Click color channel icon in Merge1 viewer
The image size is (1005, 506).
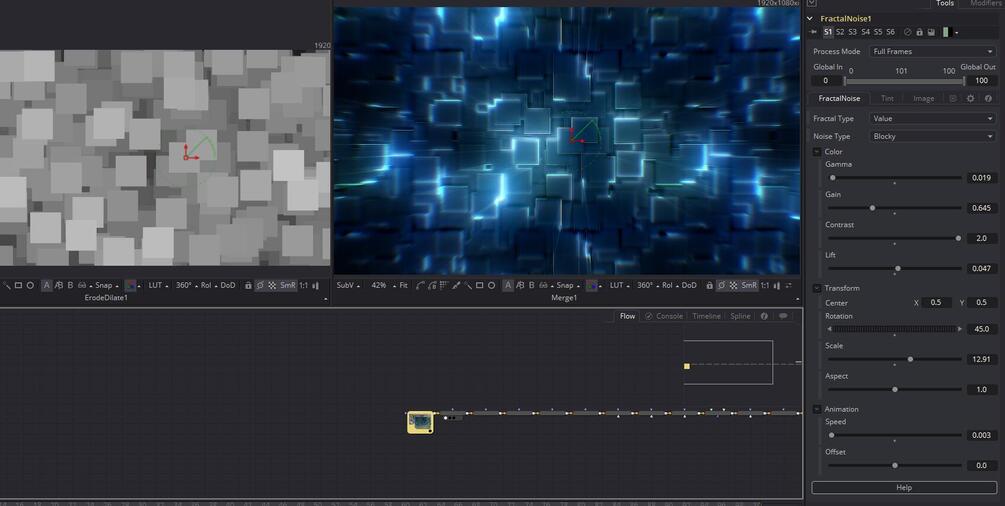tap(592, 285)
